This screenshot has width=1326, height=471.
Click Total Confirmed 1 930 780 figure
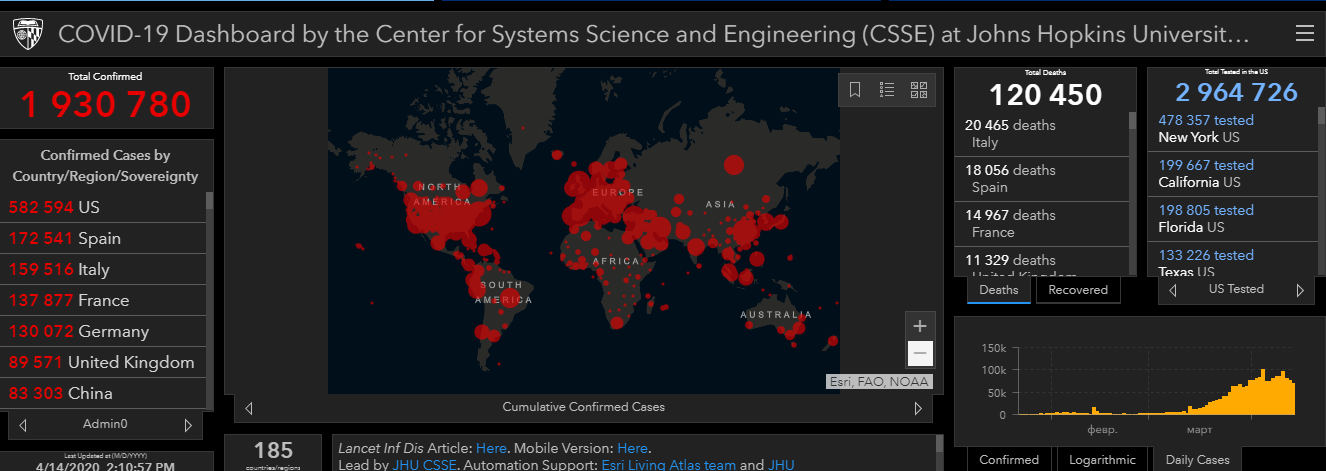(106, 104)
